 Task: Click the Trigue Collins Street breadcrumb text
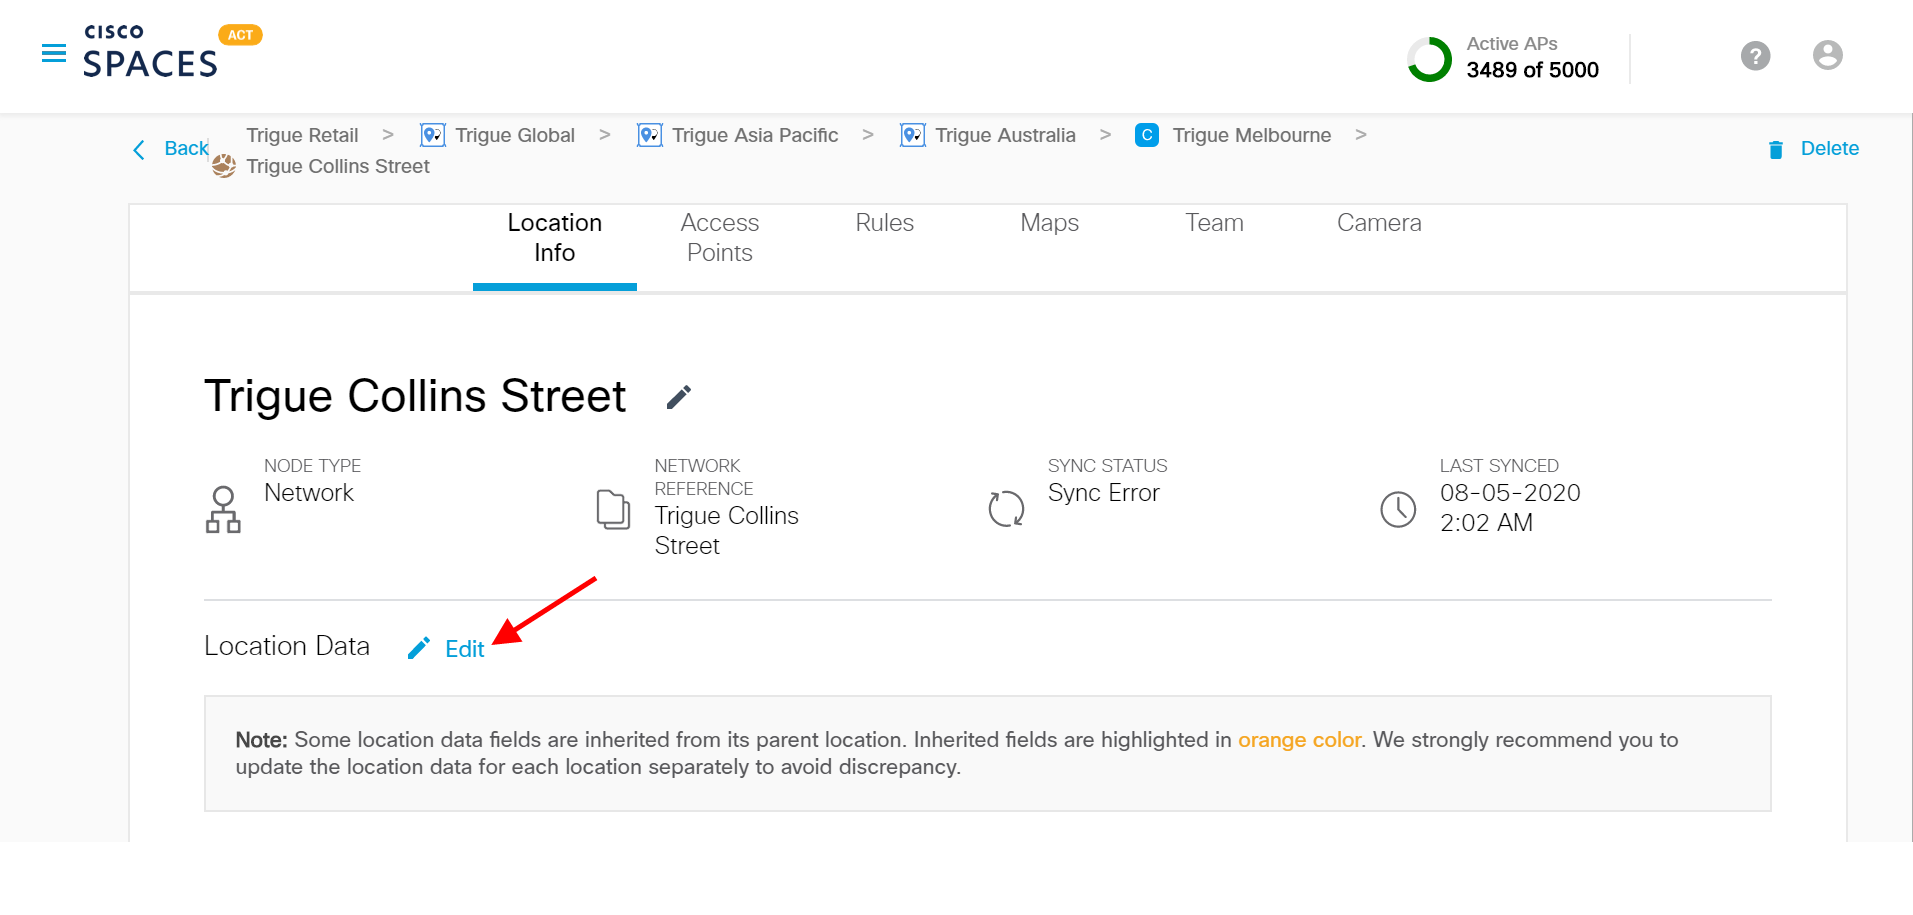338,166
